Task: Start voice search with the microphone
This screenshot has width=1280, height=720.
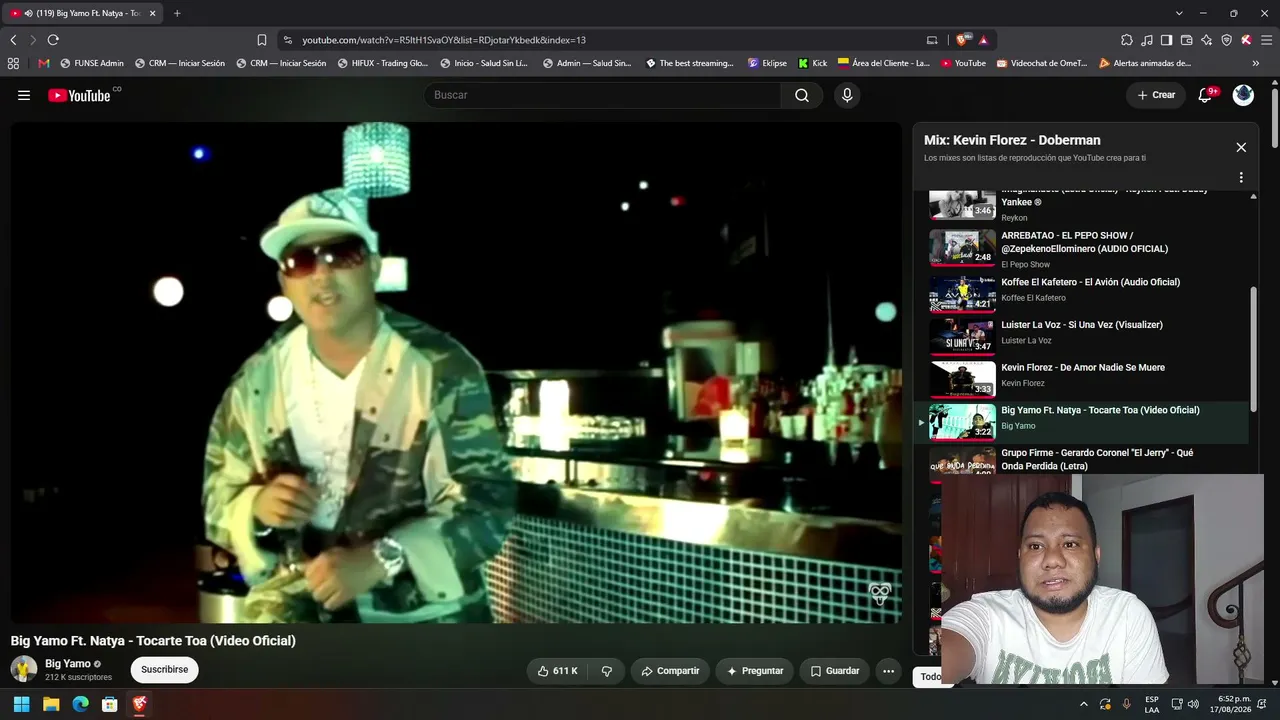Action: [x=847, y=95]
